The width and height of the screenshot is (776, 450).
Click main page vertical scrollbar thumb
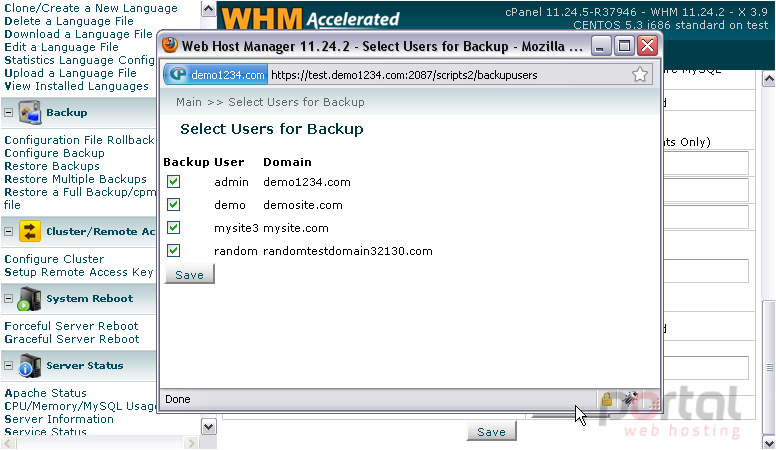point(769,367)
